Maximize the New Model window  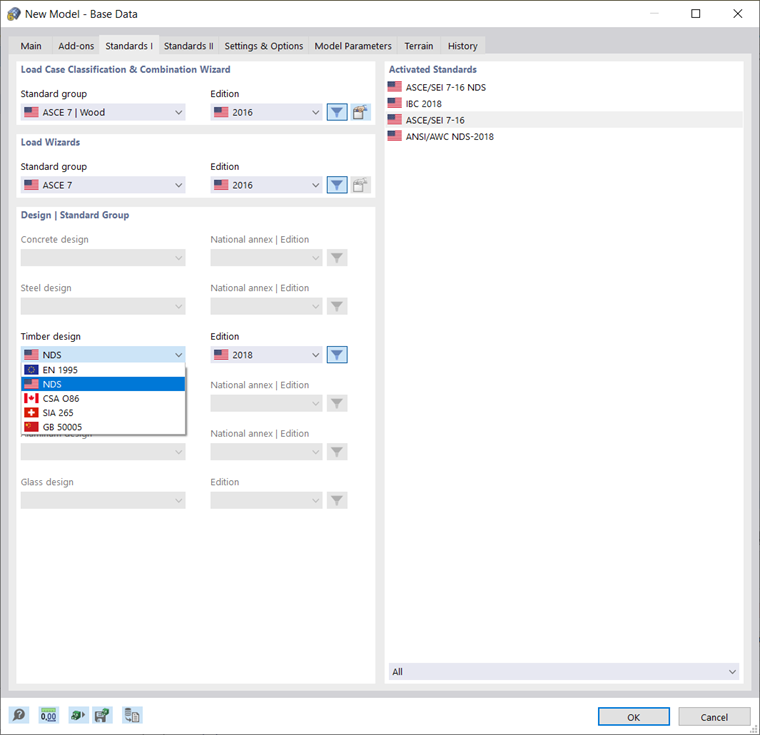click(696, 14)
